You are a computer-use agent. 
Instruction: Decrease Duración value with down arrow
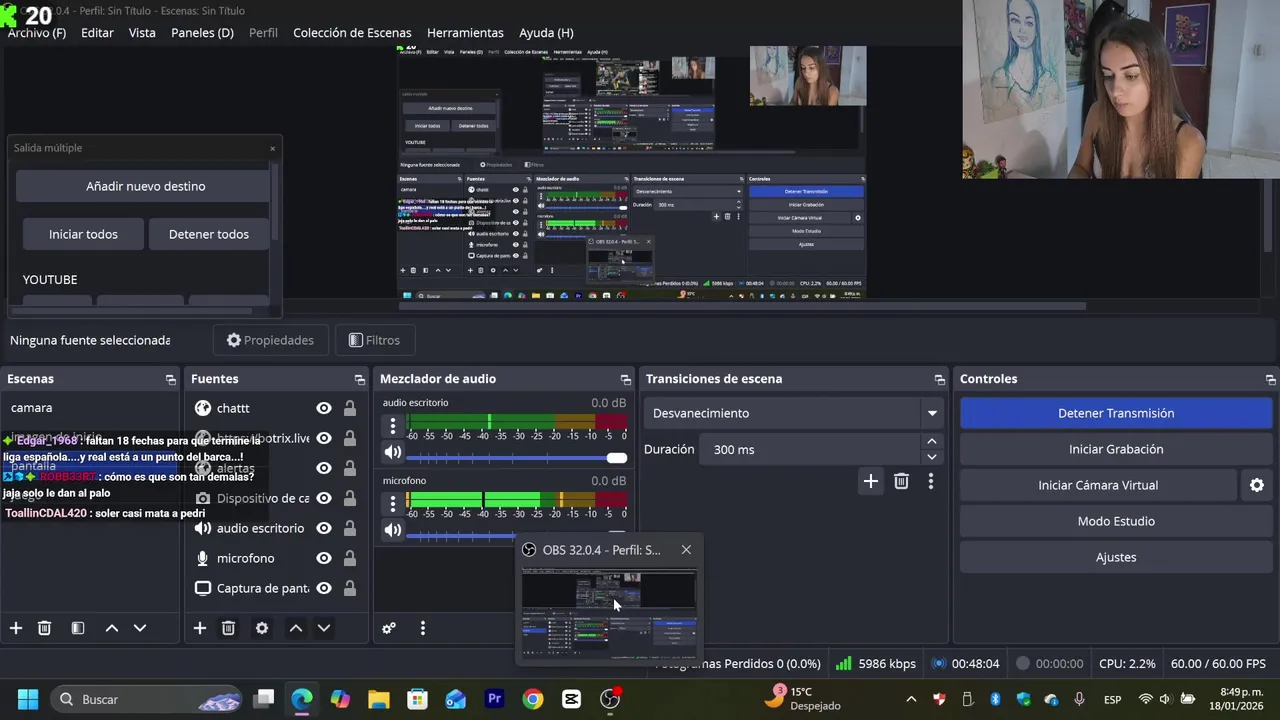[x=932, y=457]
